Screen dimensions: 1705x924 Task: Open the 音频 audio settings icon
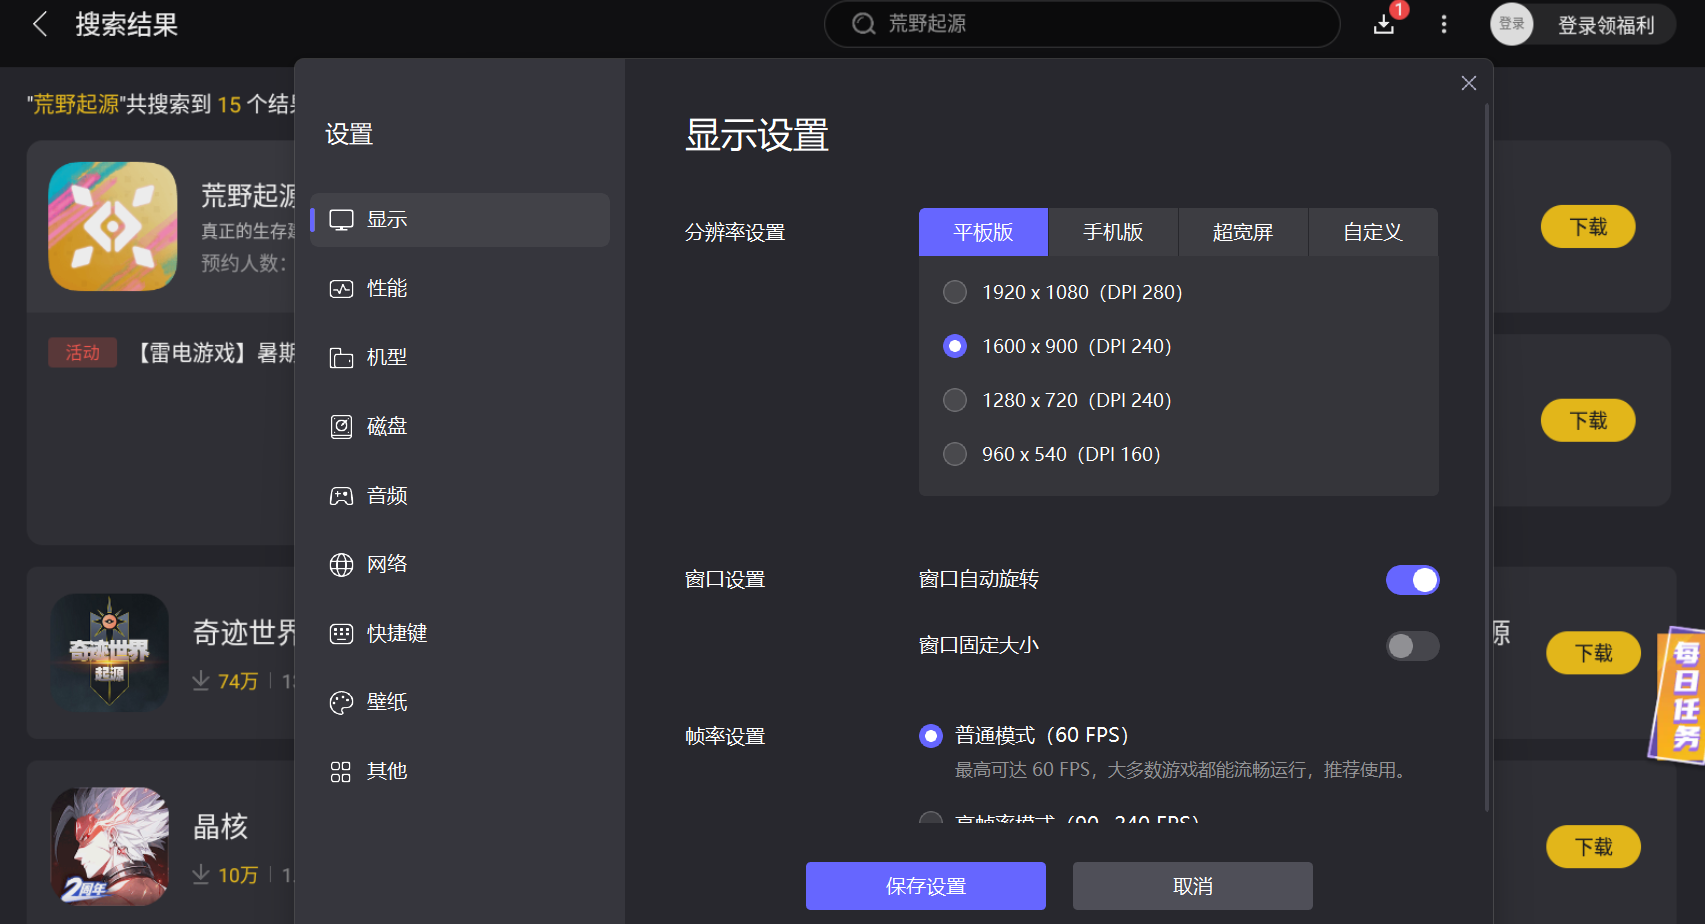(341, 496)
